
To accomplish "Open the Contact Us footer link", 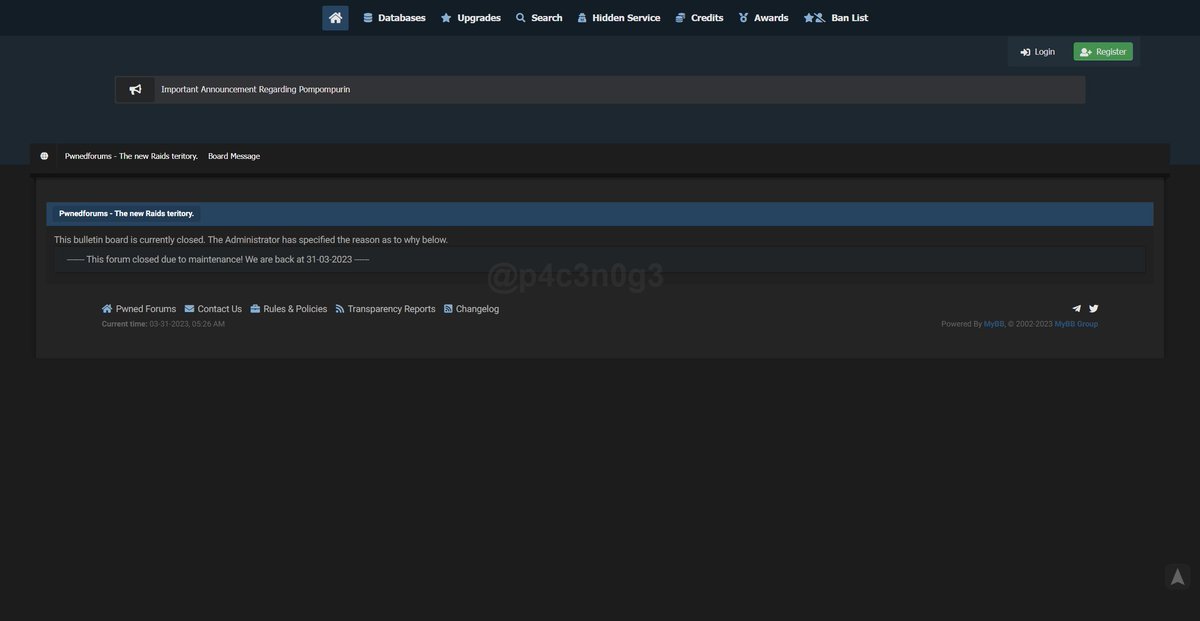I will pyautogui.click(x=213, y=309).
